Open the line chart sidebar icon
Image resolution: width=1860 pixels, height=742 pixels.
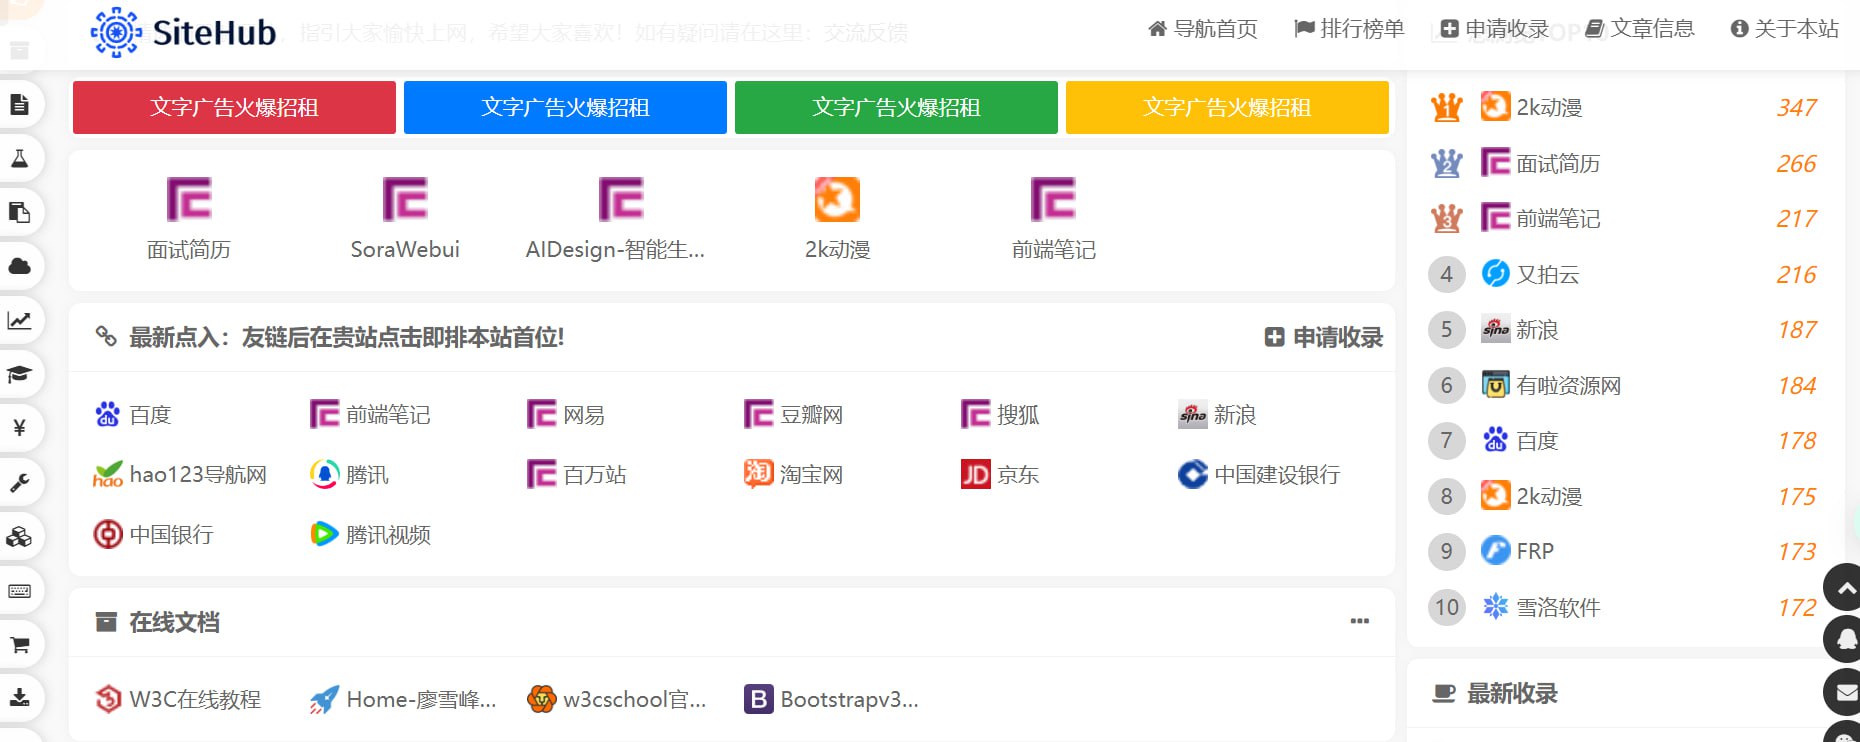19,320
